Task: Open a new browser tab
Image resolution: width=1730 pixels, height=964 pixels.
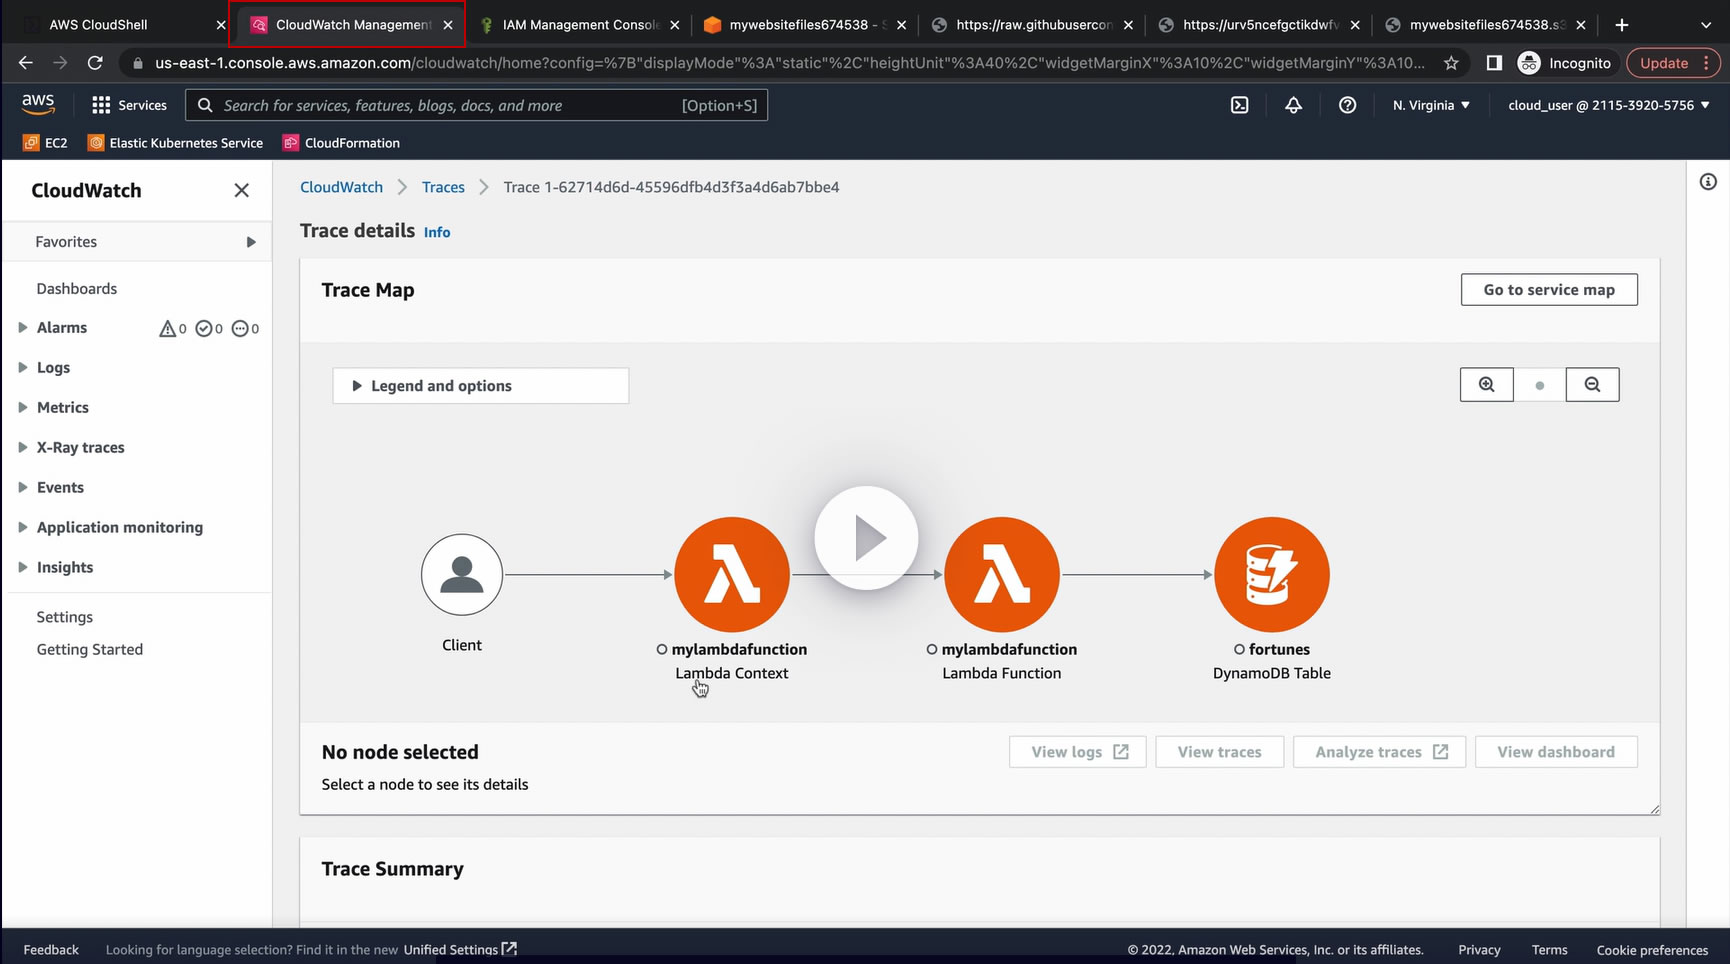Action: point(1622,25)
